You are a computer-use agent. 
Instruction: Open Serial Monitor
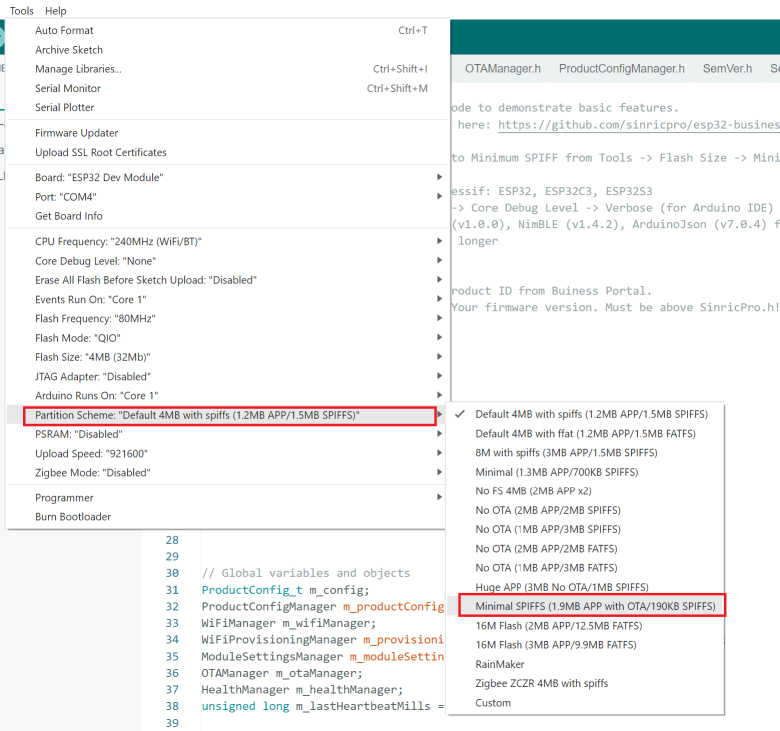point(227,88)
